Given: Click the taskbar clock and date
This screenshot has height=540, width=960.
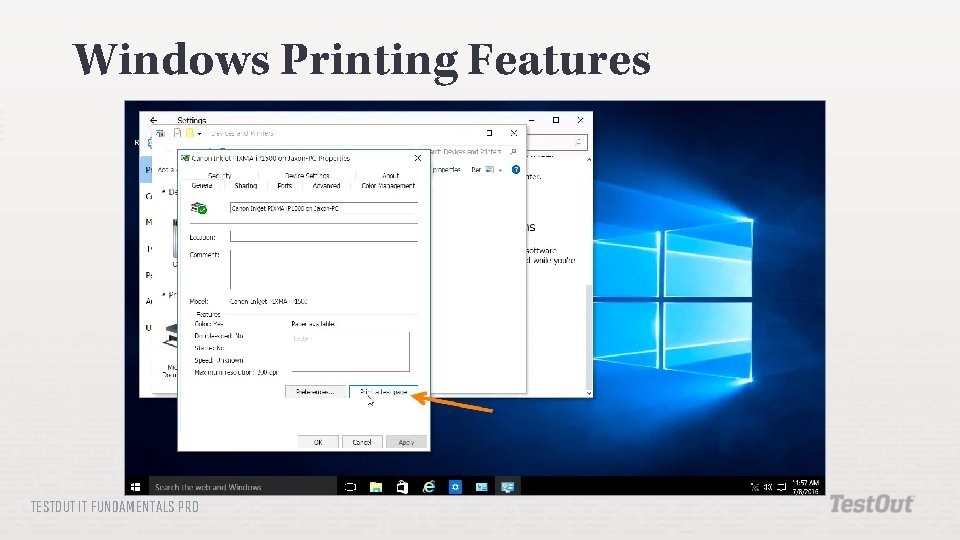Looking at the screenshot, I should 805,487.
